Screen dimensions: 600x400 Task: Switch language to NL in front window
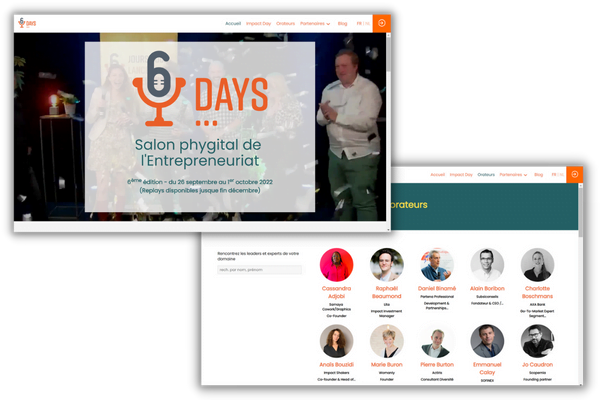[x=367, y=23]
